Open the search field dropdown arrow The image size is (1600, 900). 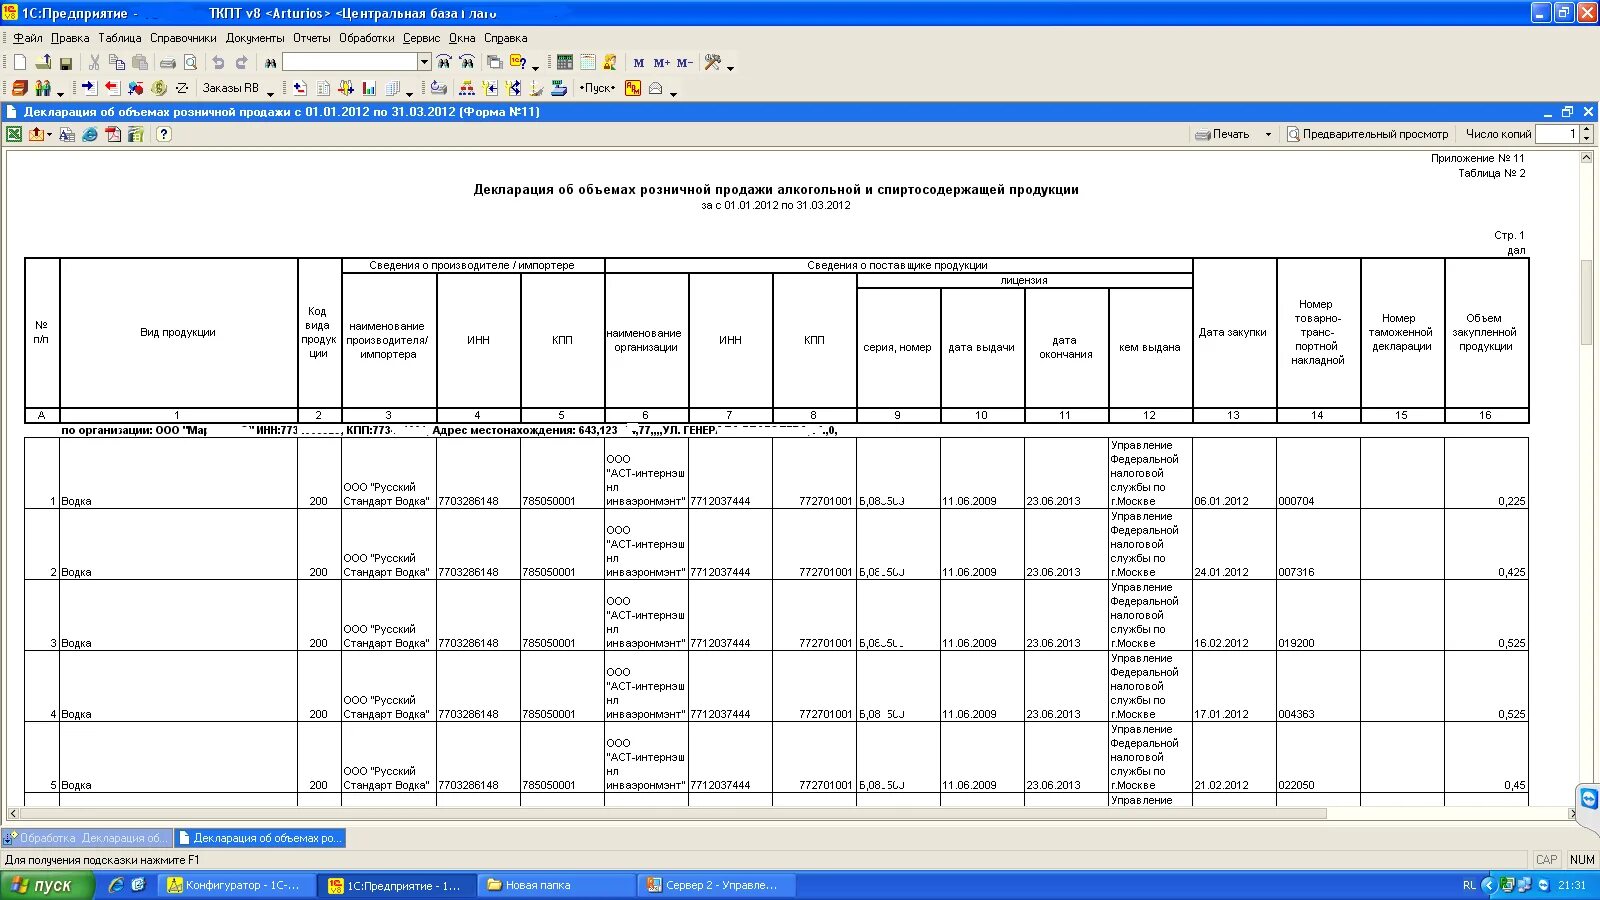click(x=424, y=62)
